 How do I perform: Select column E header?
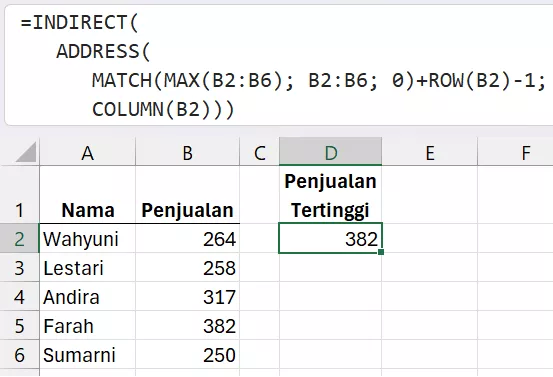(430, 152)
